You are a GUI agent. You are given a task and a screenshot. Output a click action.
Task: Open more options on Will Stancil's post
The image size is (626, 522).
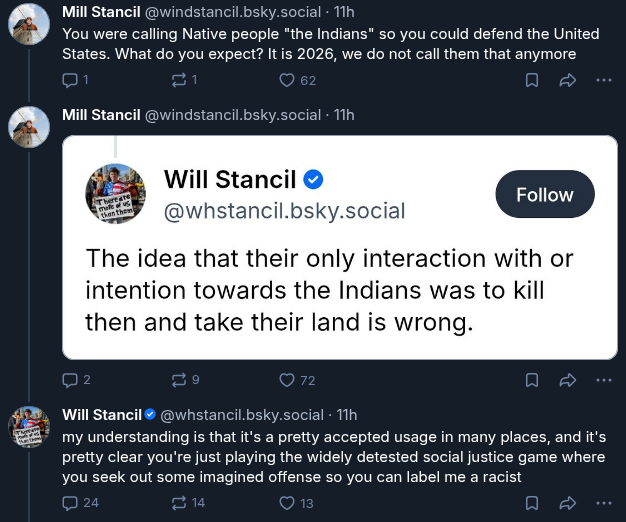pos(603,503)
